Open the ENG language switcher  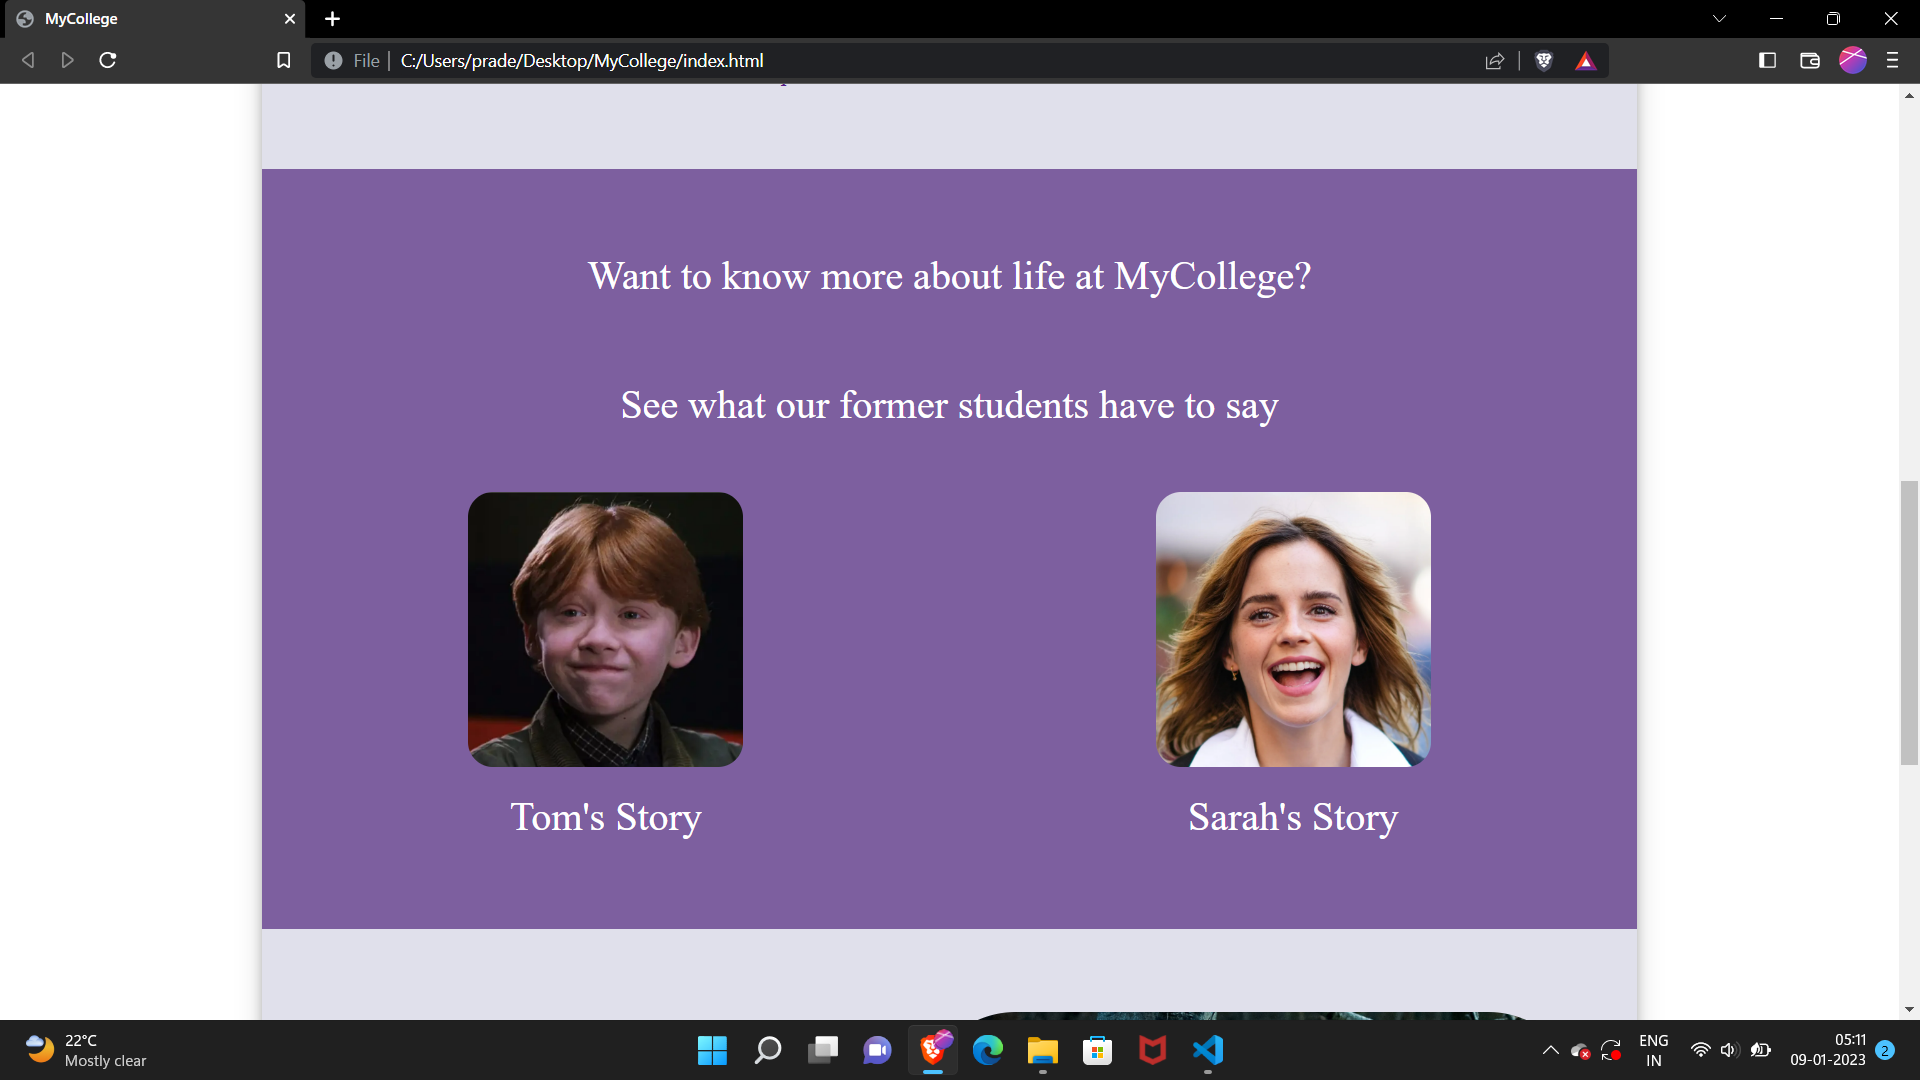[1654, 1050]
